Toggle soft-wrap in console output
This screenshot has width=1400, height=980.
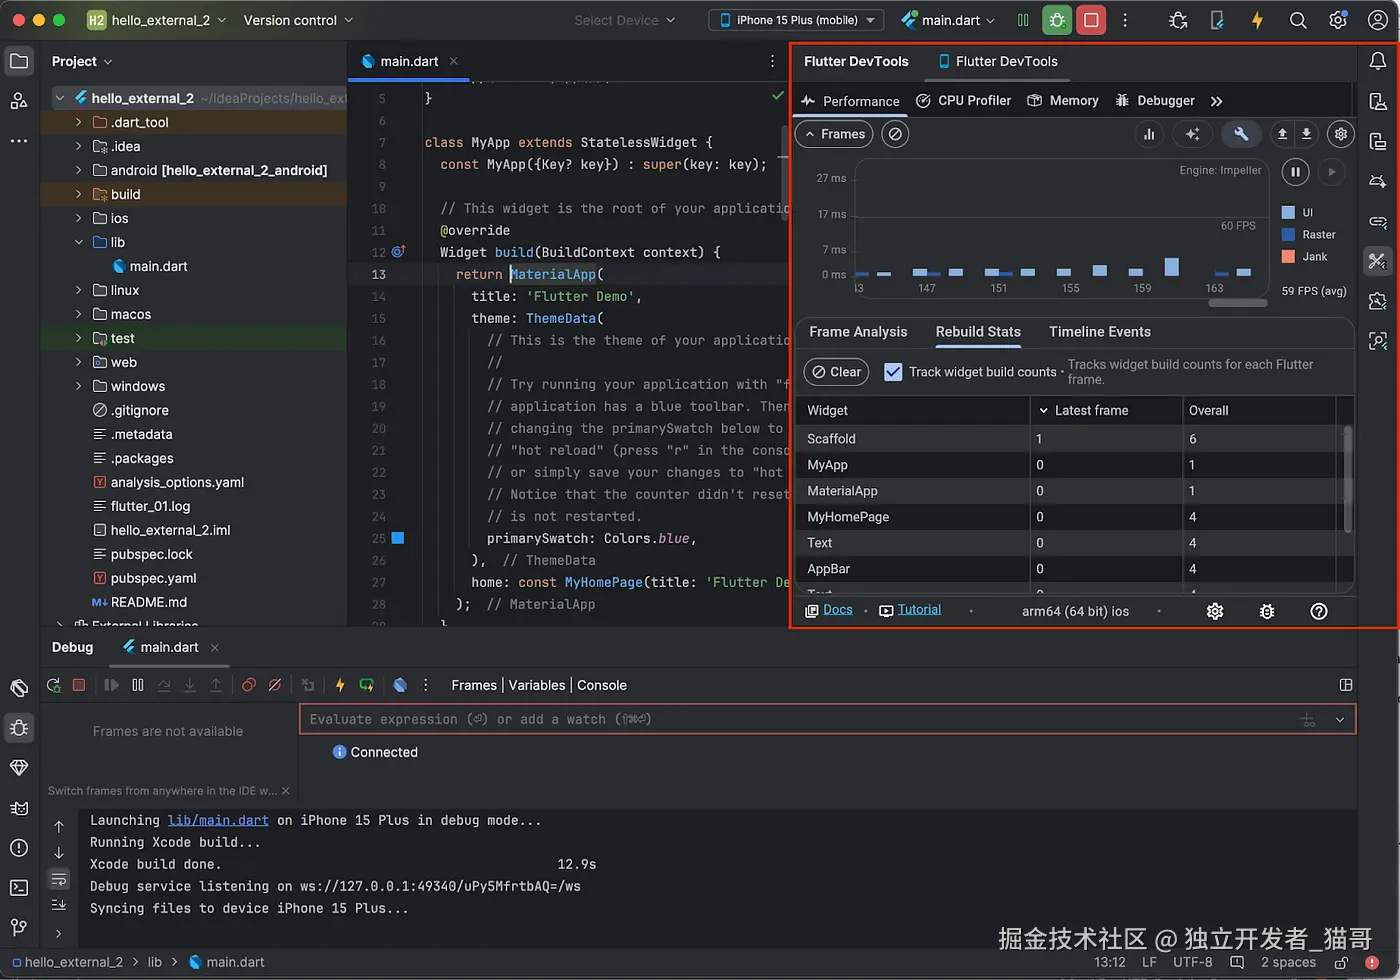coord(59,879)
